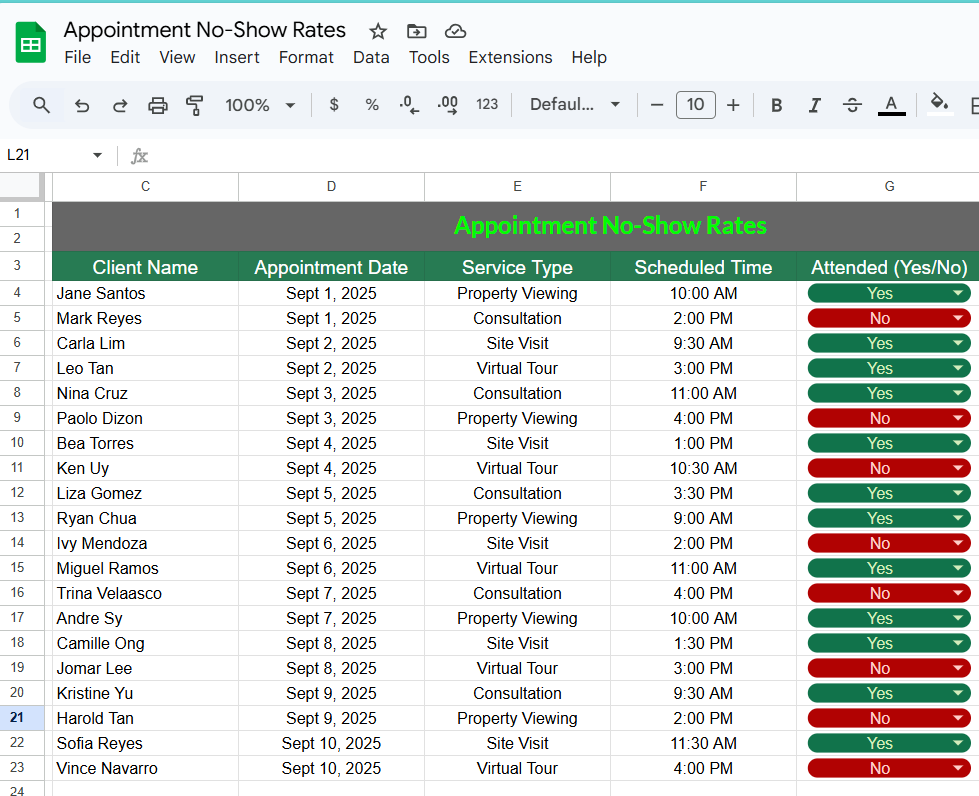This screenshot has height=796, width=979.
Task: Click the document title Appointment No-Show Rates
Action: [x=204, y=30]
